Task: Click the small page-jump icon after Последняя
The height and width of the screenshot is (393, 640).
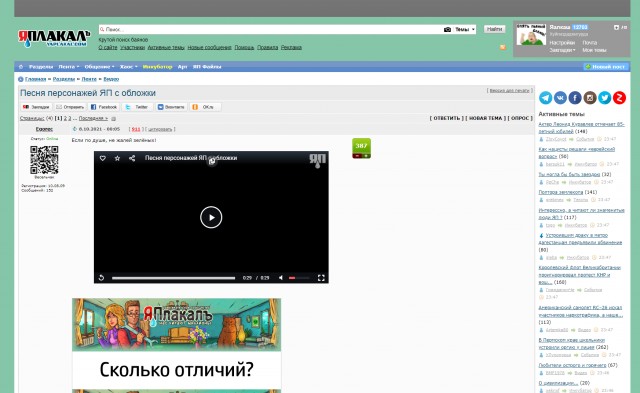Action: click(x=113, y=118)
